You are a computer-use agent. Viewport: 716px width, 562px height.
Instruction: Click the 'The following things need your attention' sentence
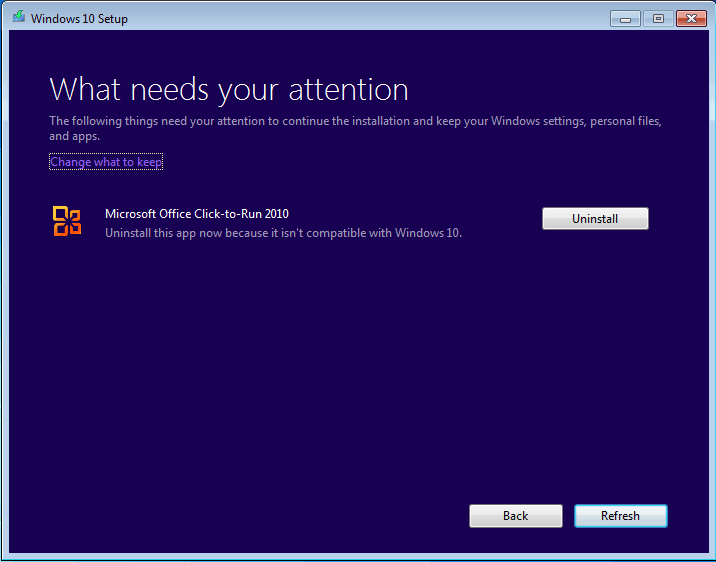(355, 121)
